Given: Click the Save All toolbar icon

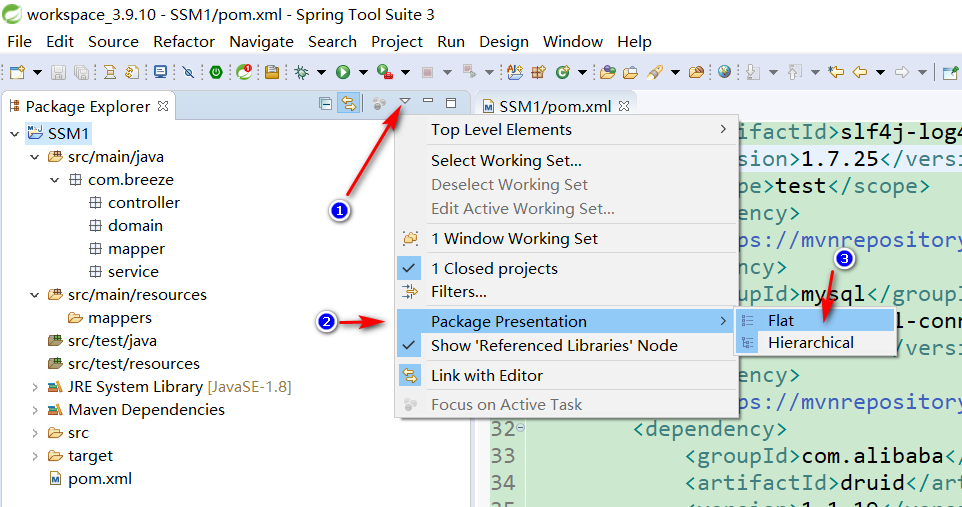Looking at the screenshot, I should tap(81, 72).
